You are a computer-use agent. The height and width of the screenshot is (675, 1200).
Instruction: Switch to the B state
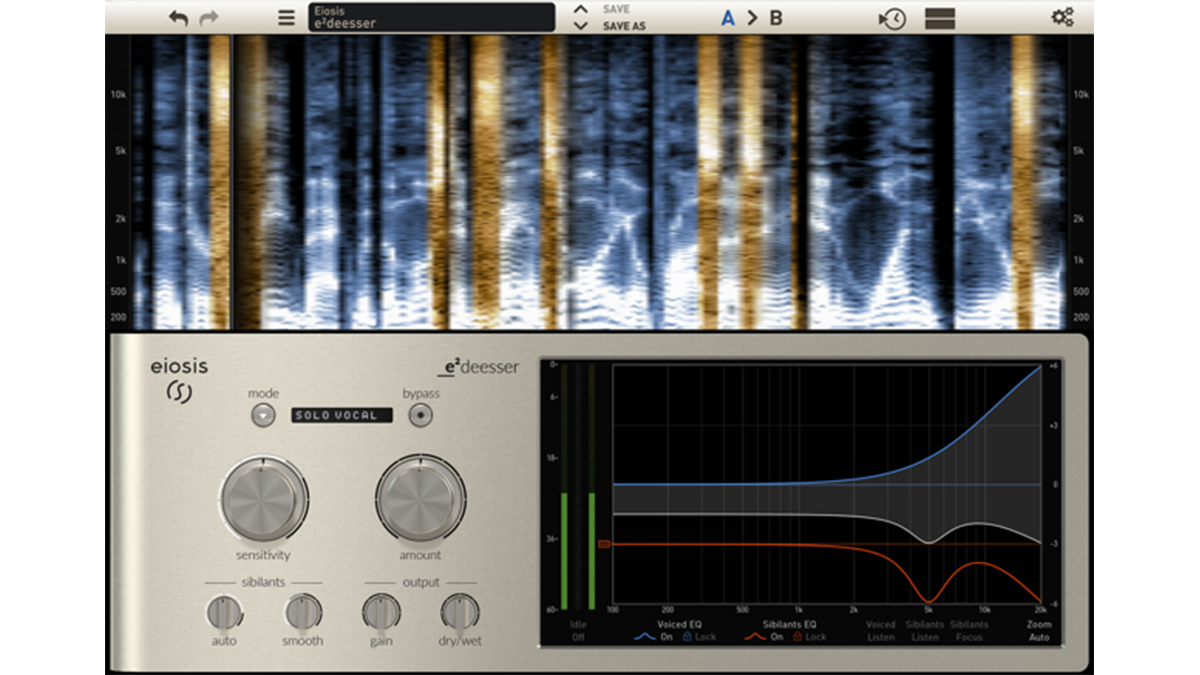(x=776, y=18)
